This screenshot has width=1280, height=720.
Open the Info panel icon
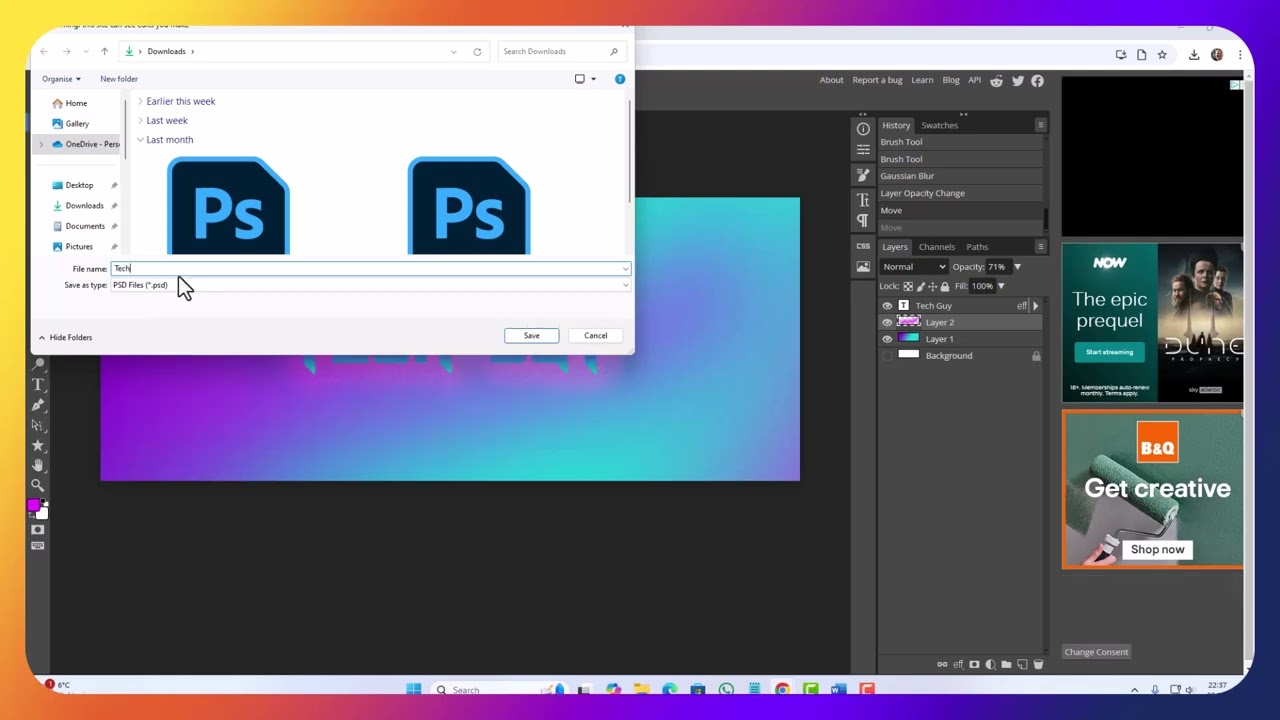tap(863, 129)
